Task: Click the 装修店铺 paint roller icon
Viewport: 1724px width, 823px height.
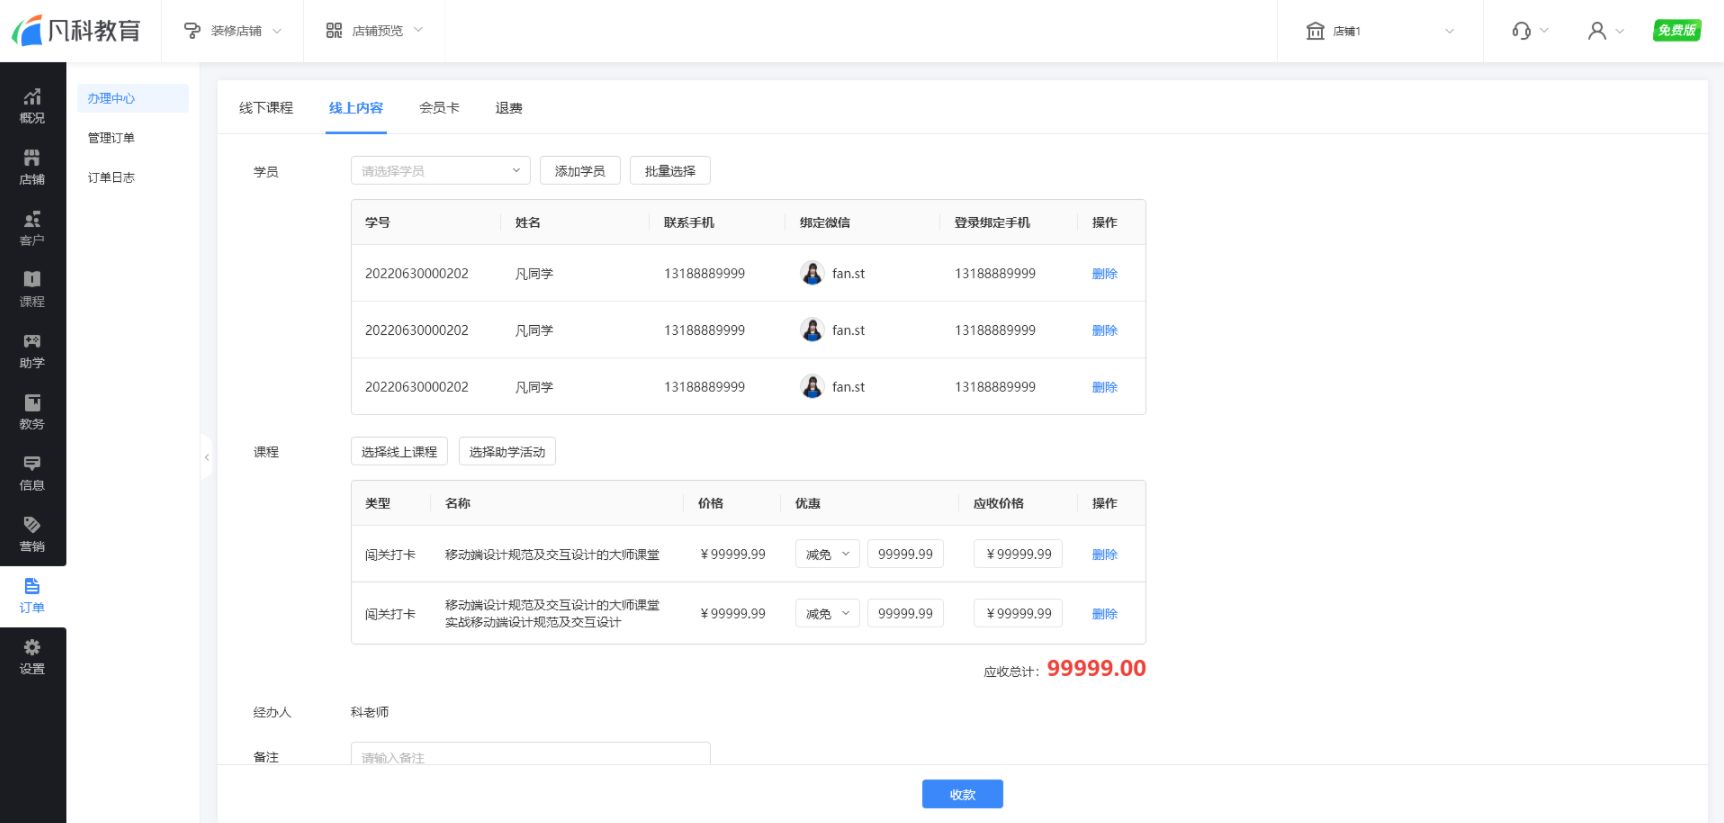Action: 192,31
